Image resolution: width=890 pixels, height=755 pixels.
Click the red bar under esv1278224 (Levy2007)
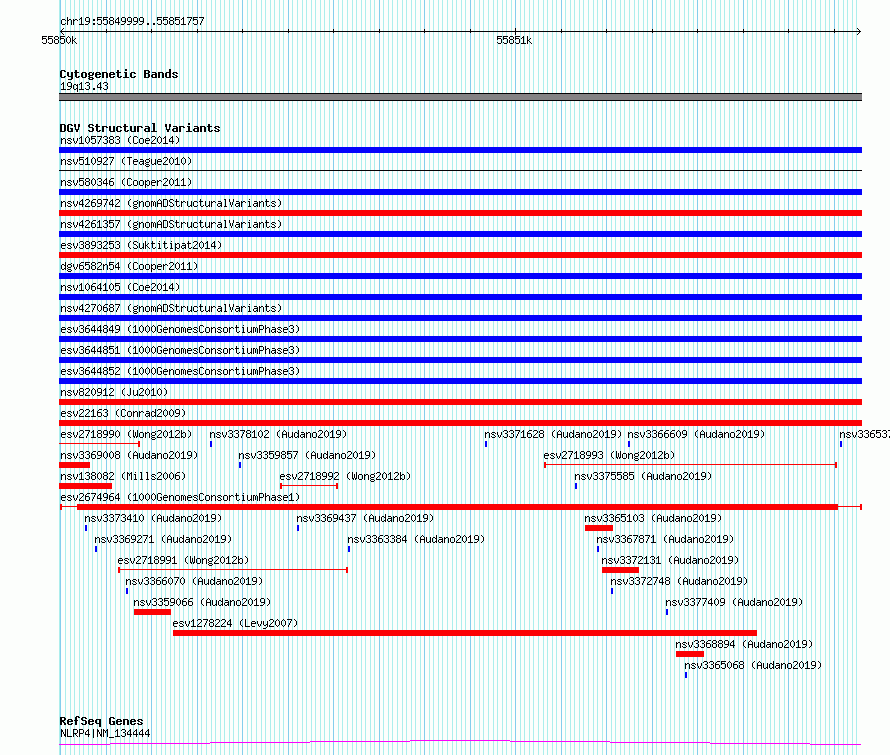click(464, 632)
